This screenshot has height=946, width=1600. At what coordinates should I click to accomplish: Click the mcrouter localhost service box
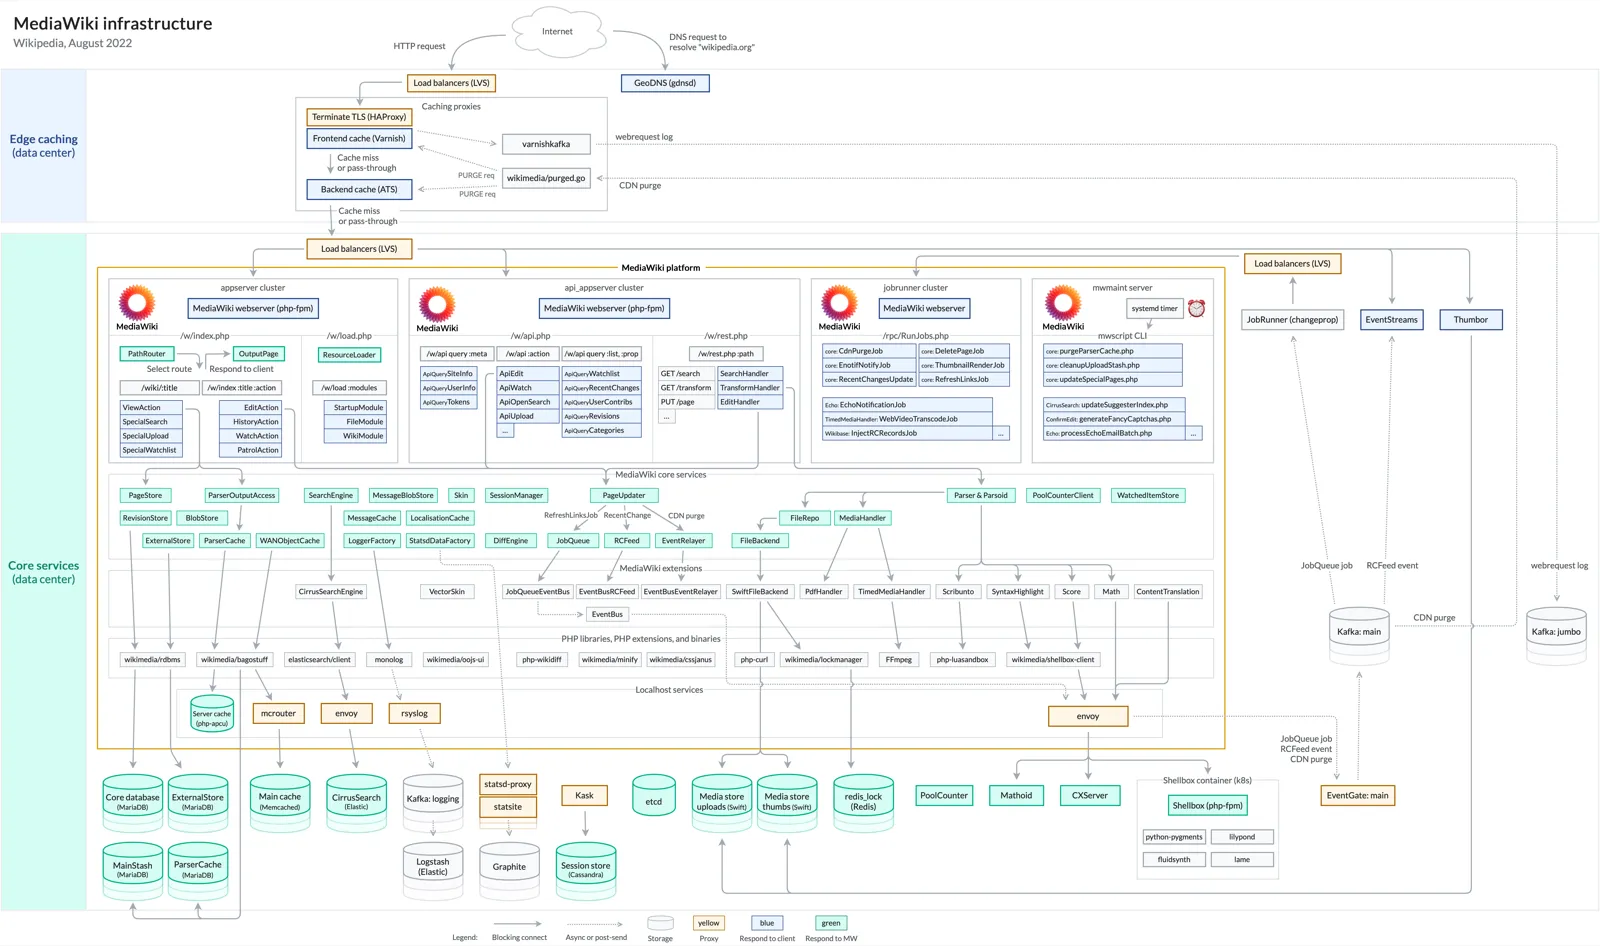(279, 714)
